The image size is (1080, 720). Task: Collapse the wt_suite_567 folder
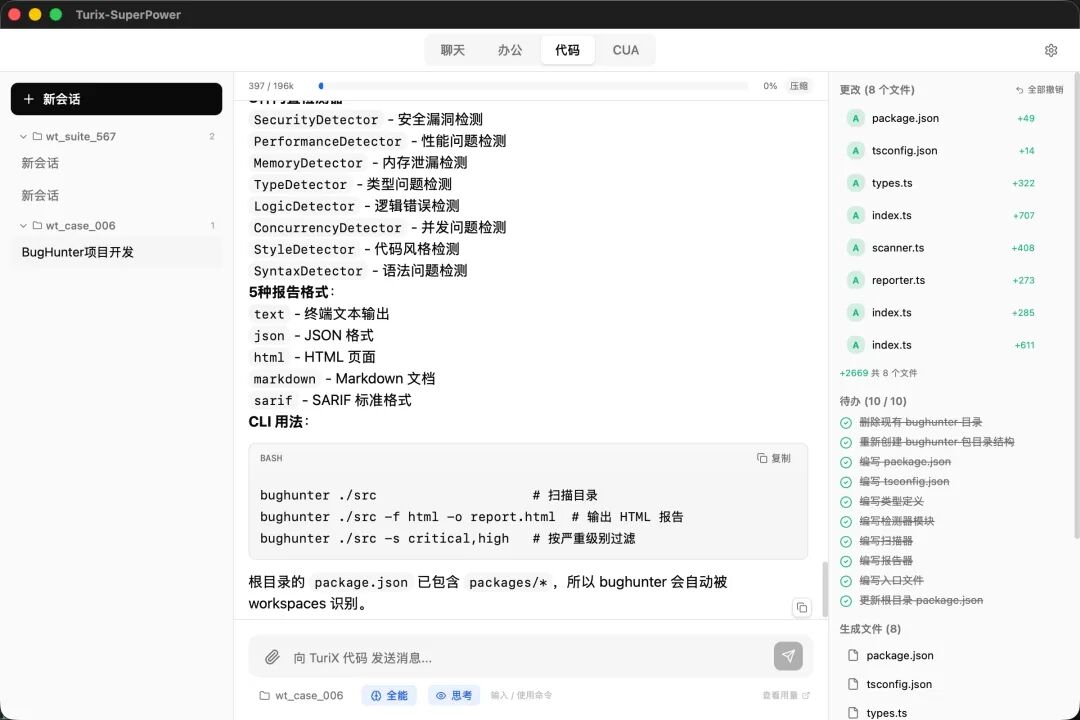[24, 136]
